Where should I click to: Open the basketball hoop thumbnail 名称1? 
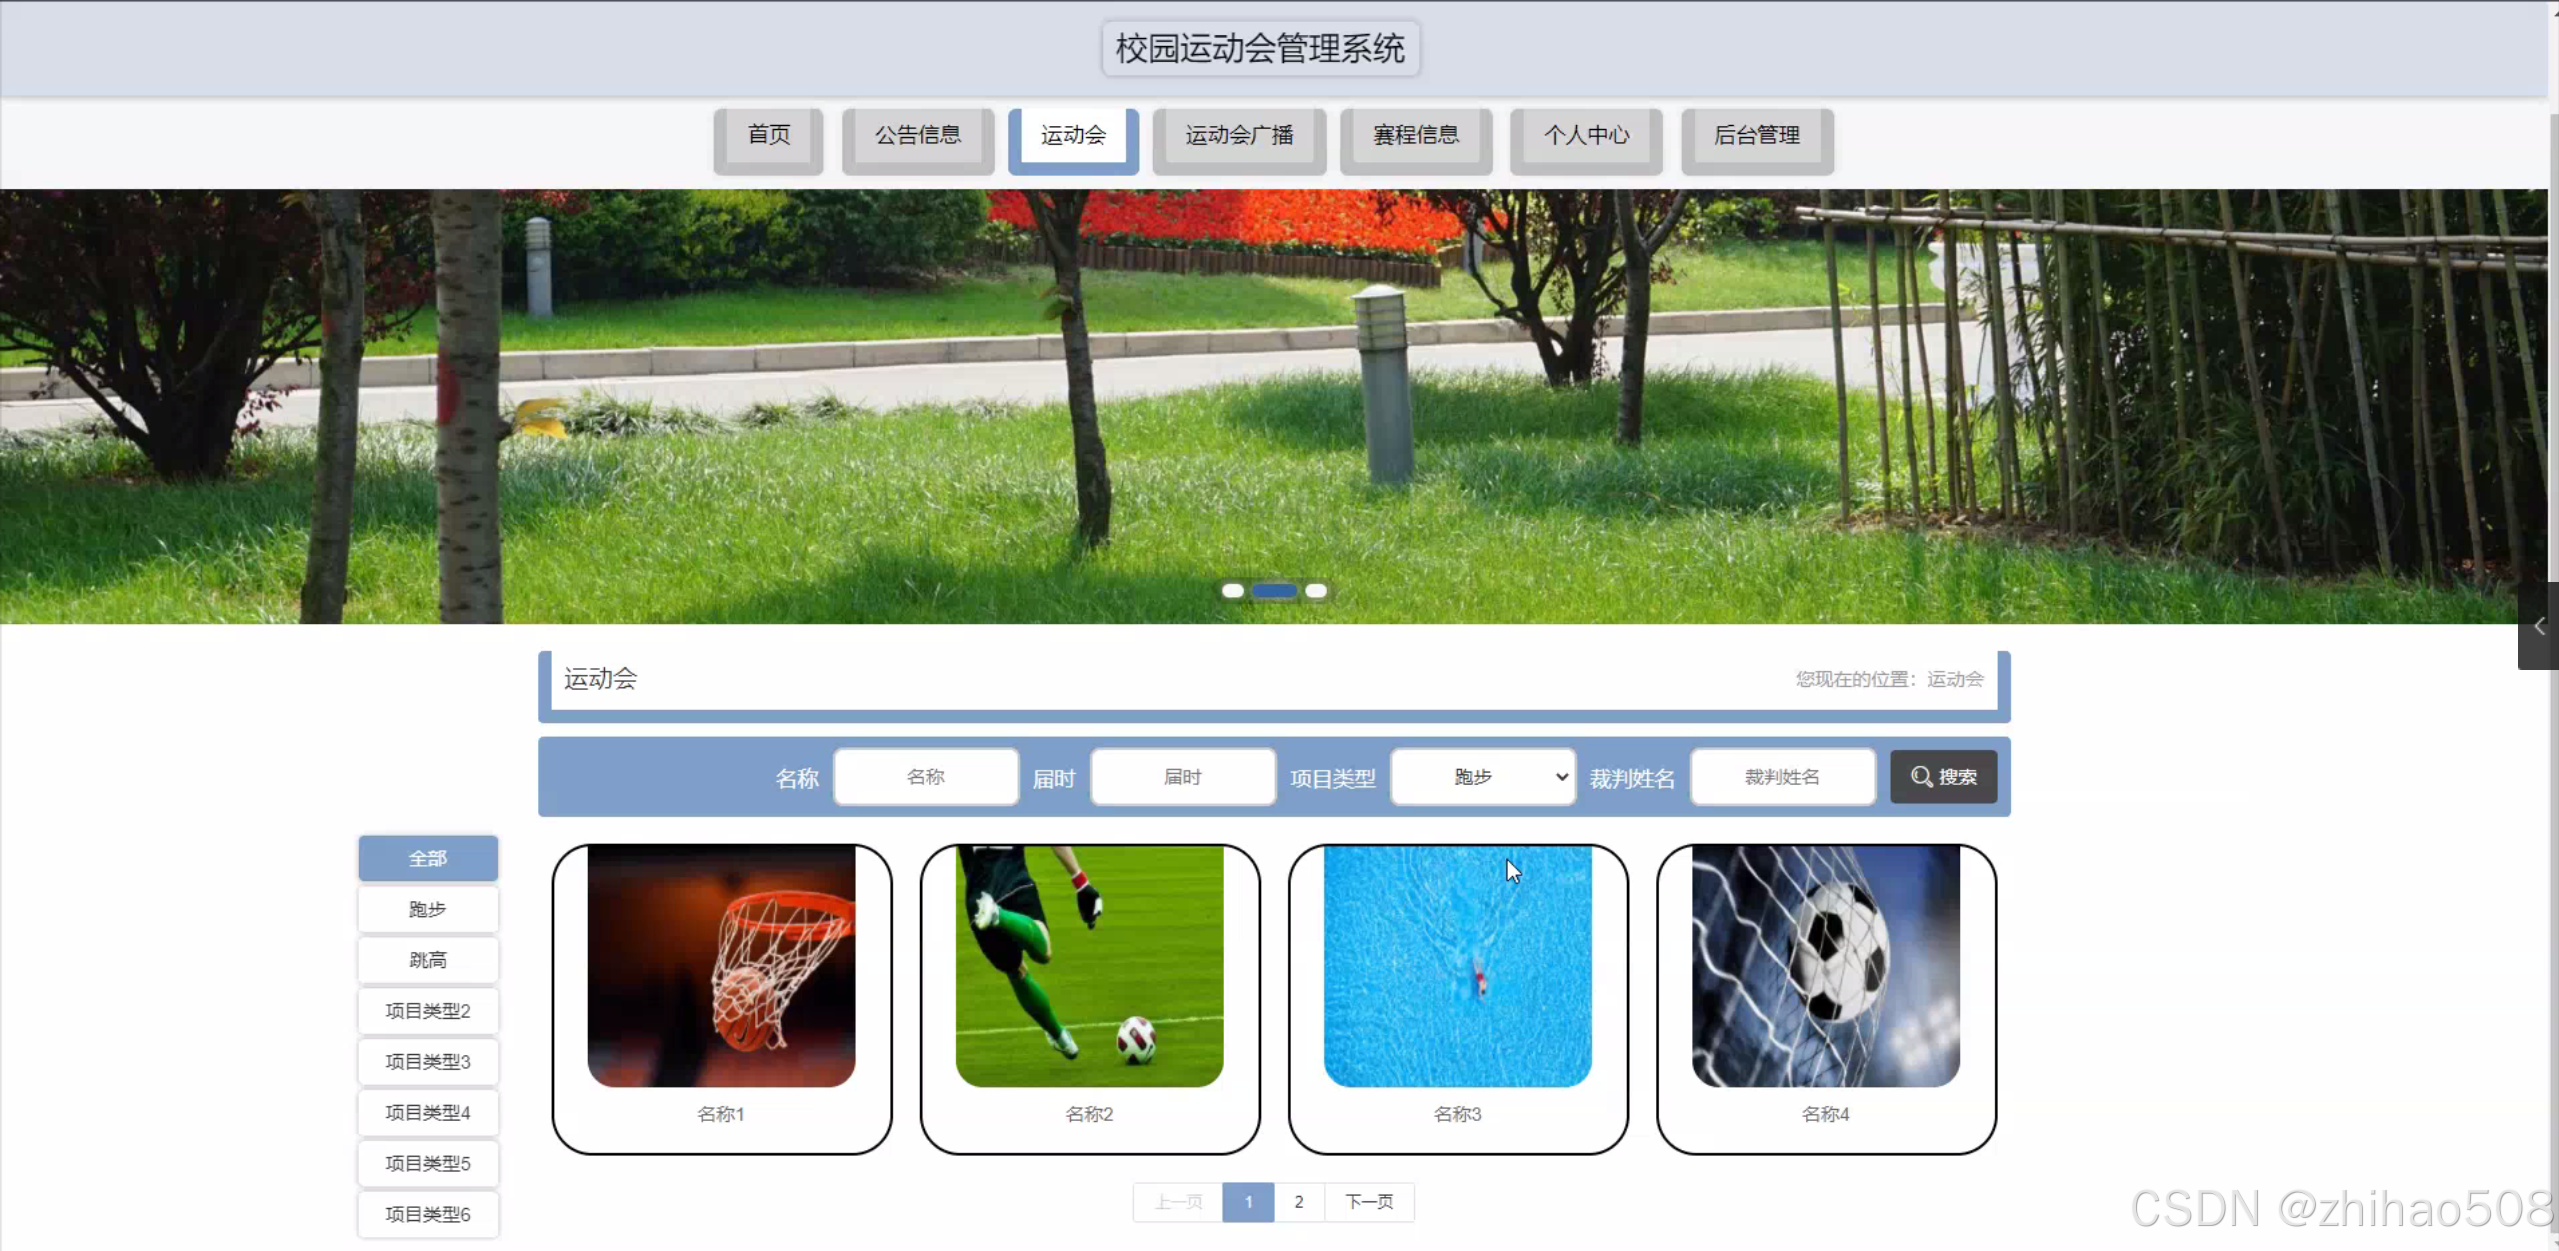tap(721, 966)
